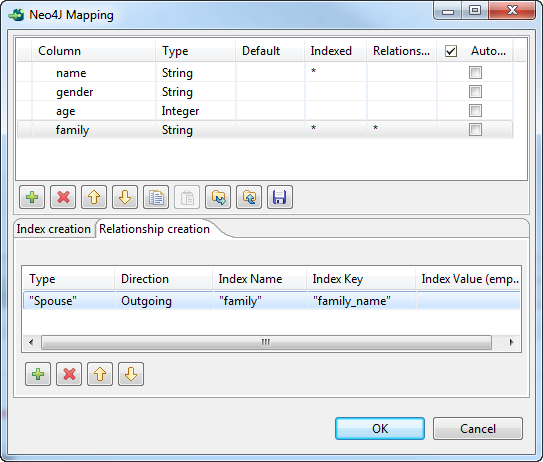
Task: Close the Neo4J Mapping window
Action: coord(512,10)
